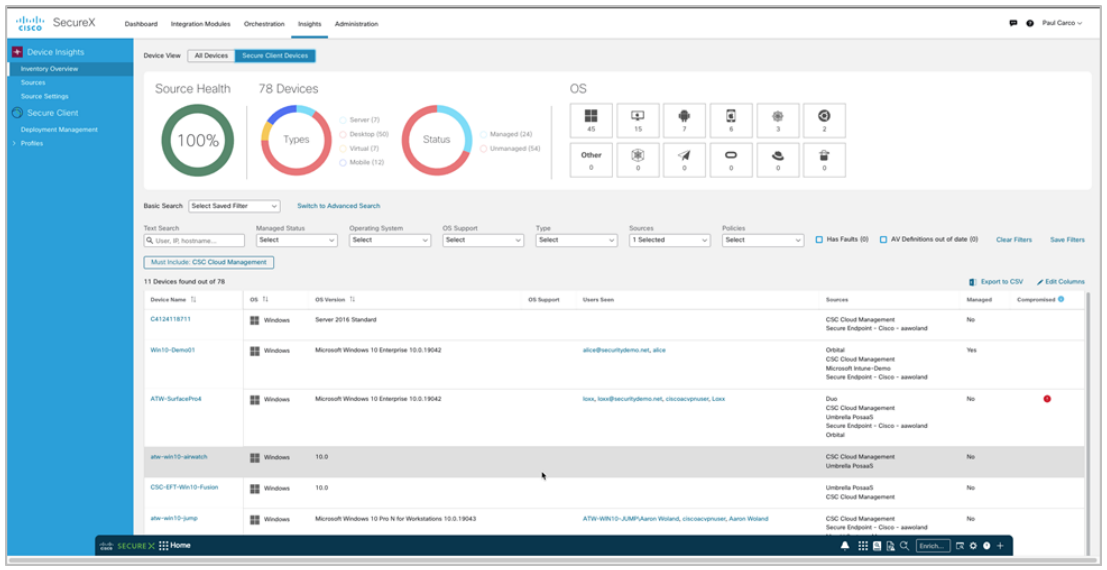
Task: Click the round icon next to ribbon gear
Action: click(986, 546)
